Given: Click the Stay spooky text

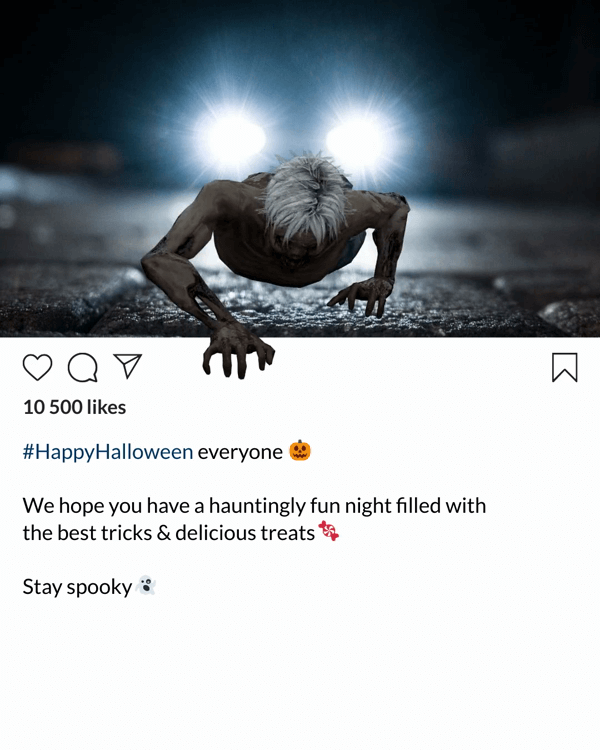Looking at the screenshot, I should 77,587.
